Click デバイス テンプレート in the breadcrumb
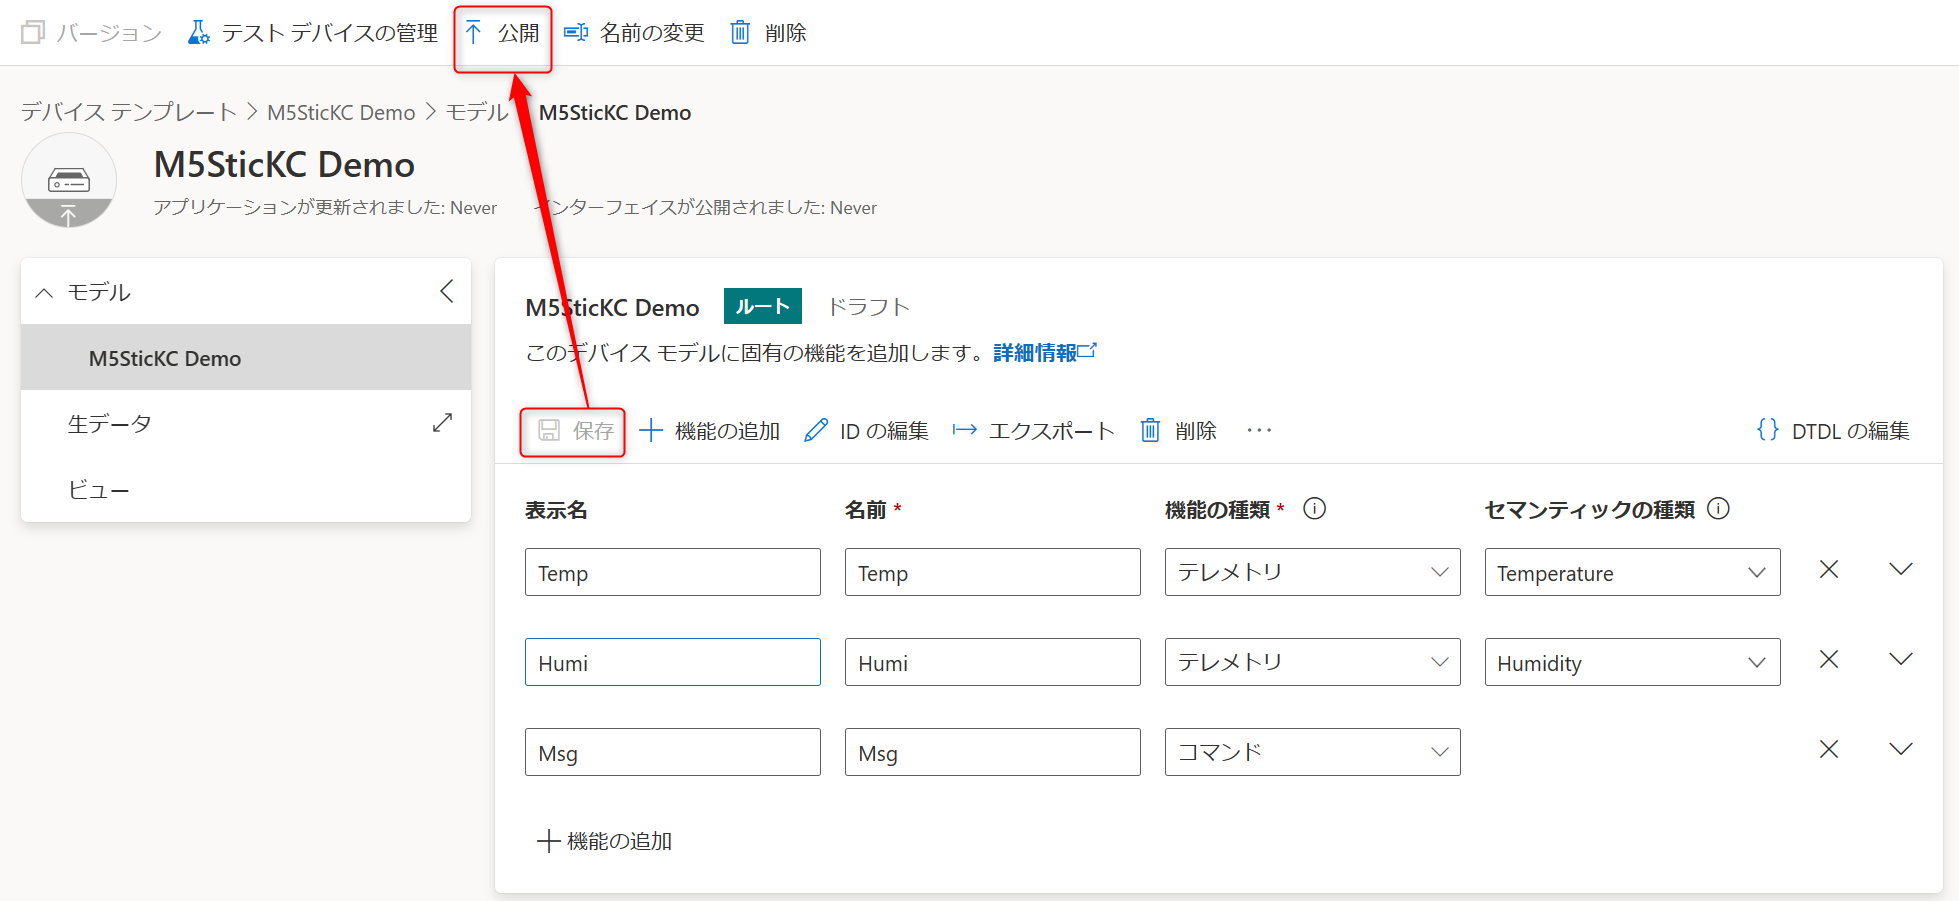 [x=128, y=112]
